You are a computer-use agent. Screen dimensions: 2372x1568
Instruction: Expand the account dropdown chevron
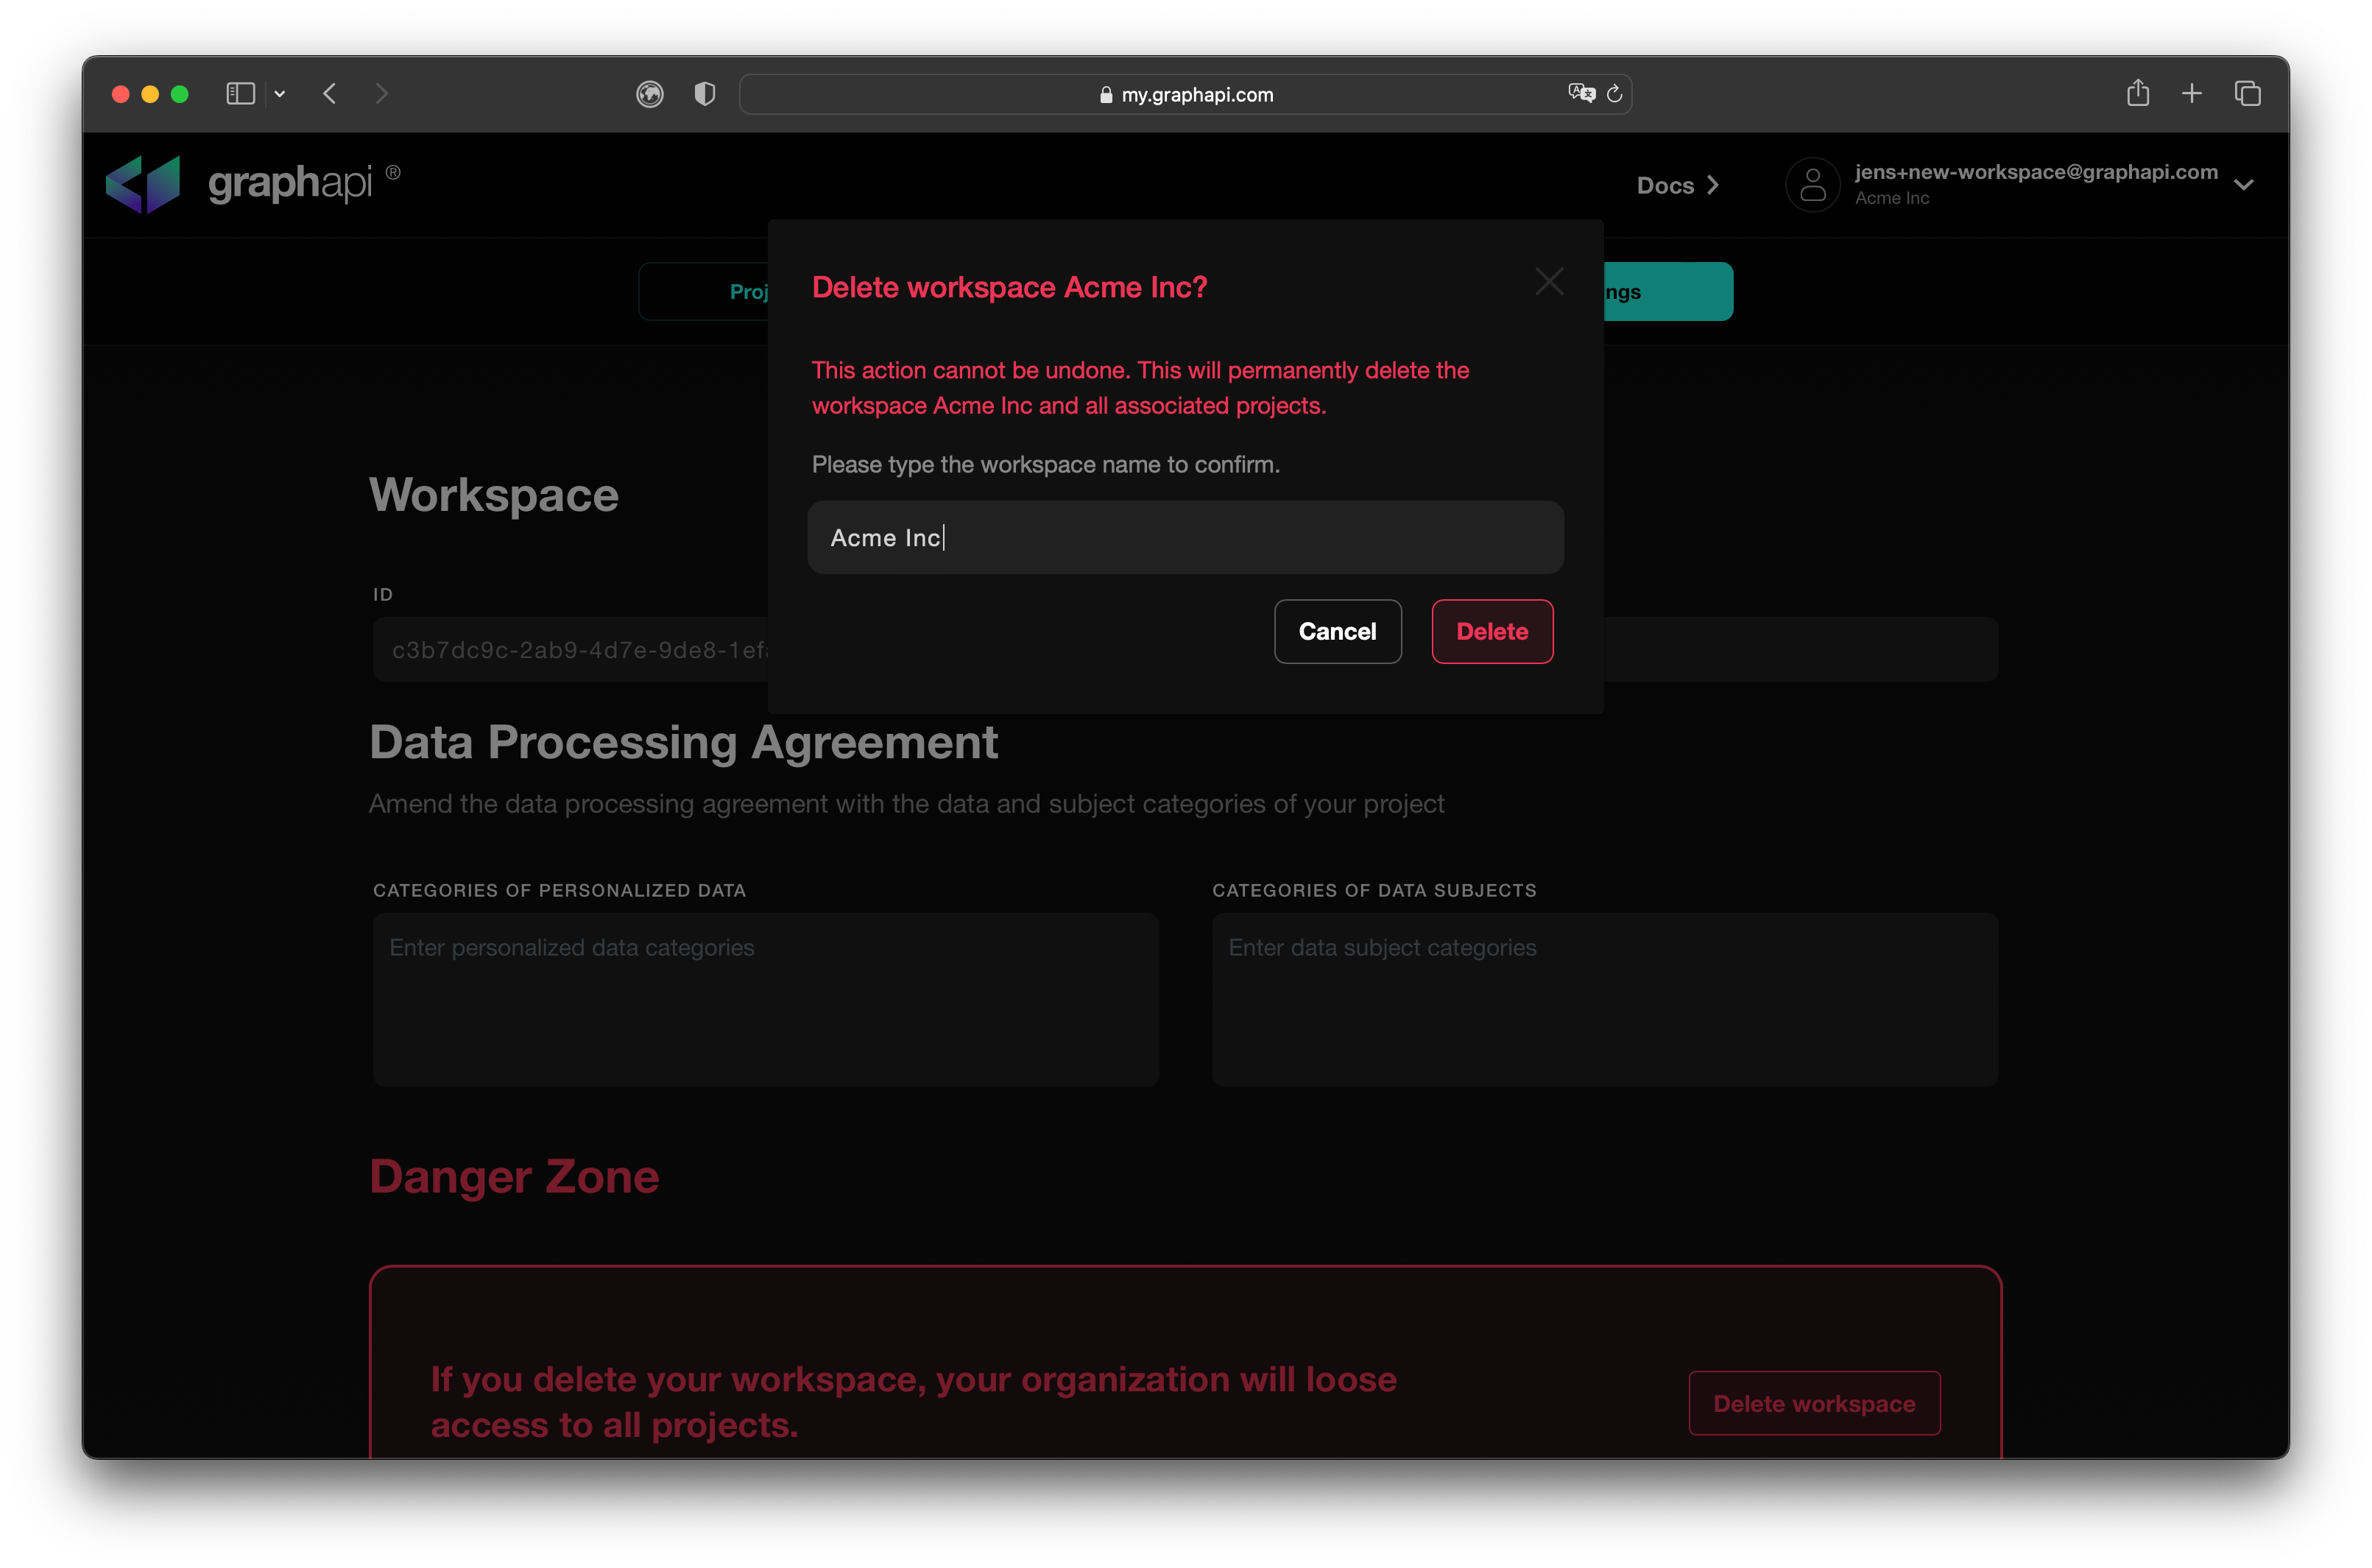point(2243,185)
